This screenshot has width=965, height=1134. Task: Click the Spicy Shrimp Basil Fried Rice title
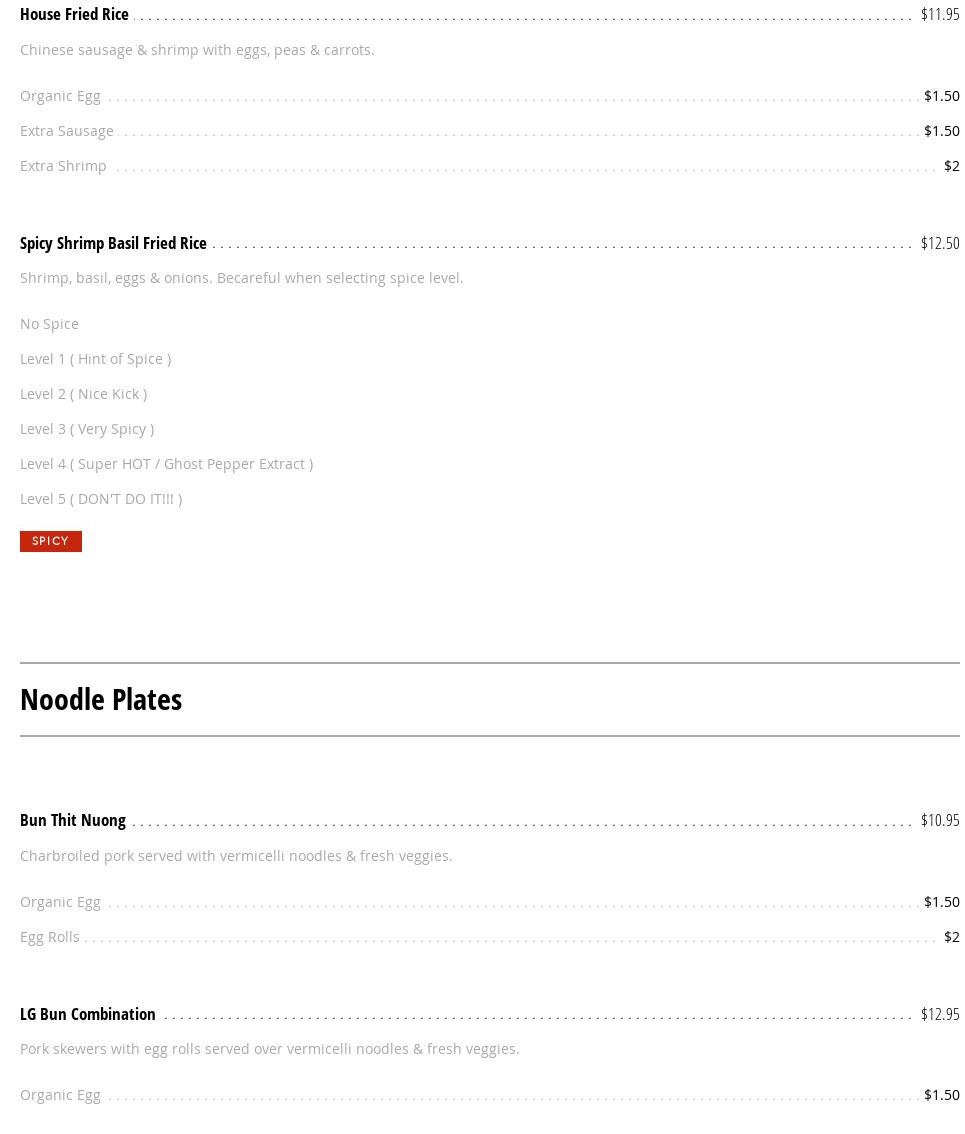pyautogui.click(x=113, y=243)
